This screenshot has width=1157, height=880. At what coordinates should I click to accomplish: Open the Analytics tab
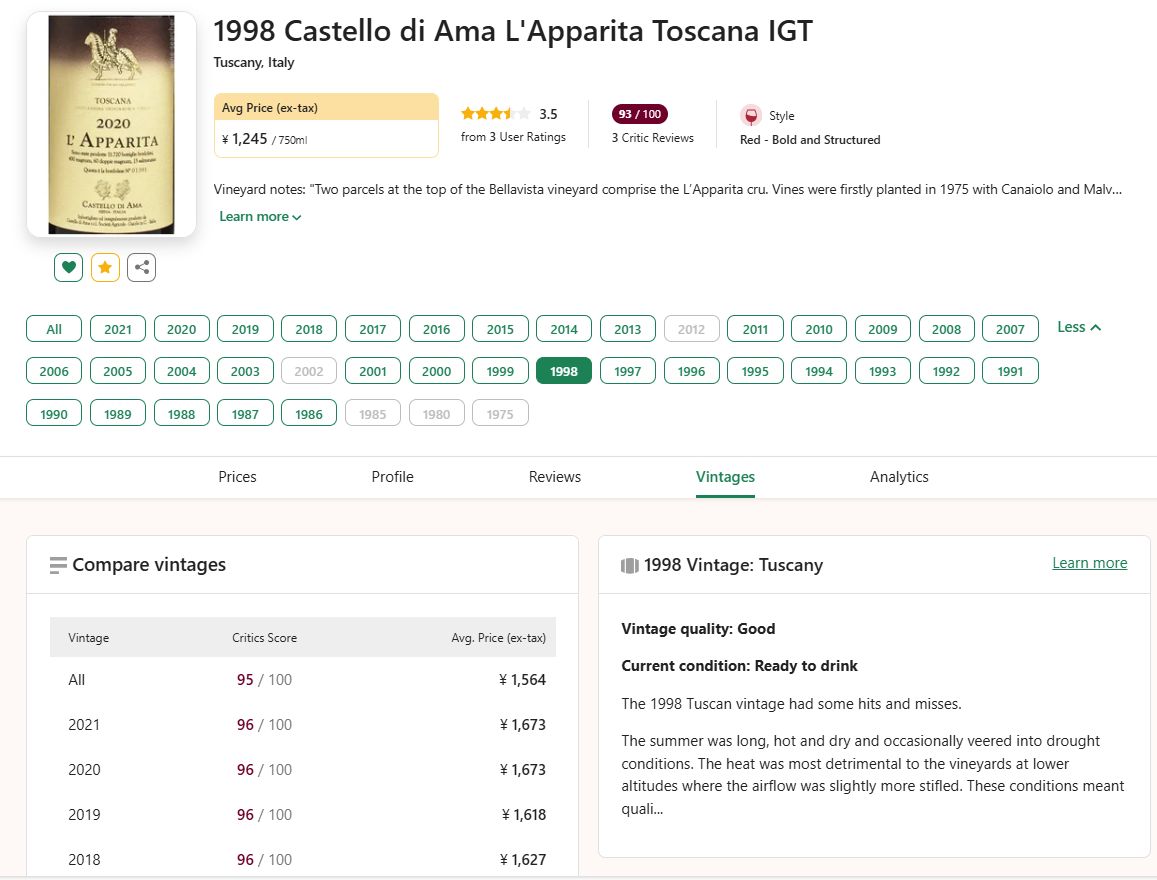[x=899, y=477]
